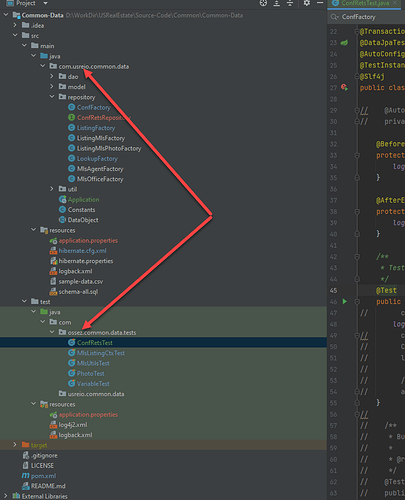
Task: Expand the model package
Action: [x=52, y=87]
